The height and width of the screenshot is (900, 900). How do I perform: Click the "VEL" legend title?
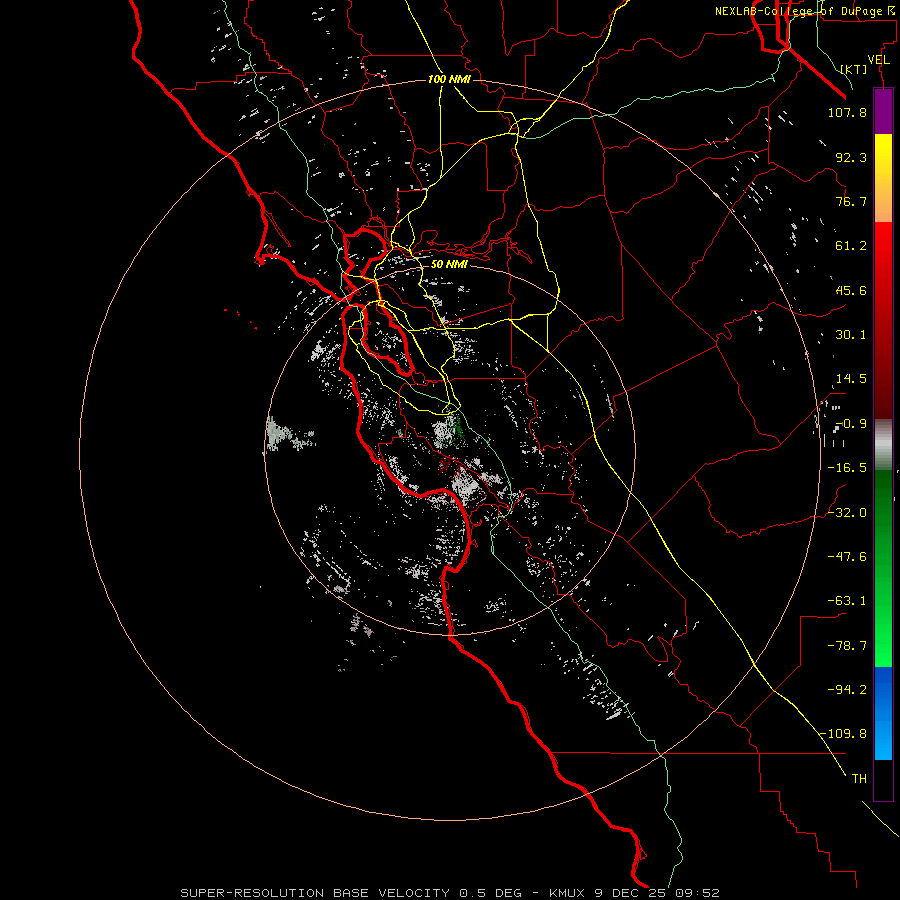coord(878,60)
